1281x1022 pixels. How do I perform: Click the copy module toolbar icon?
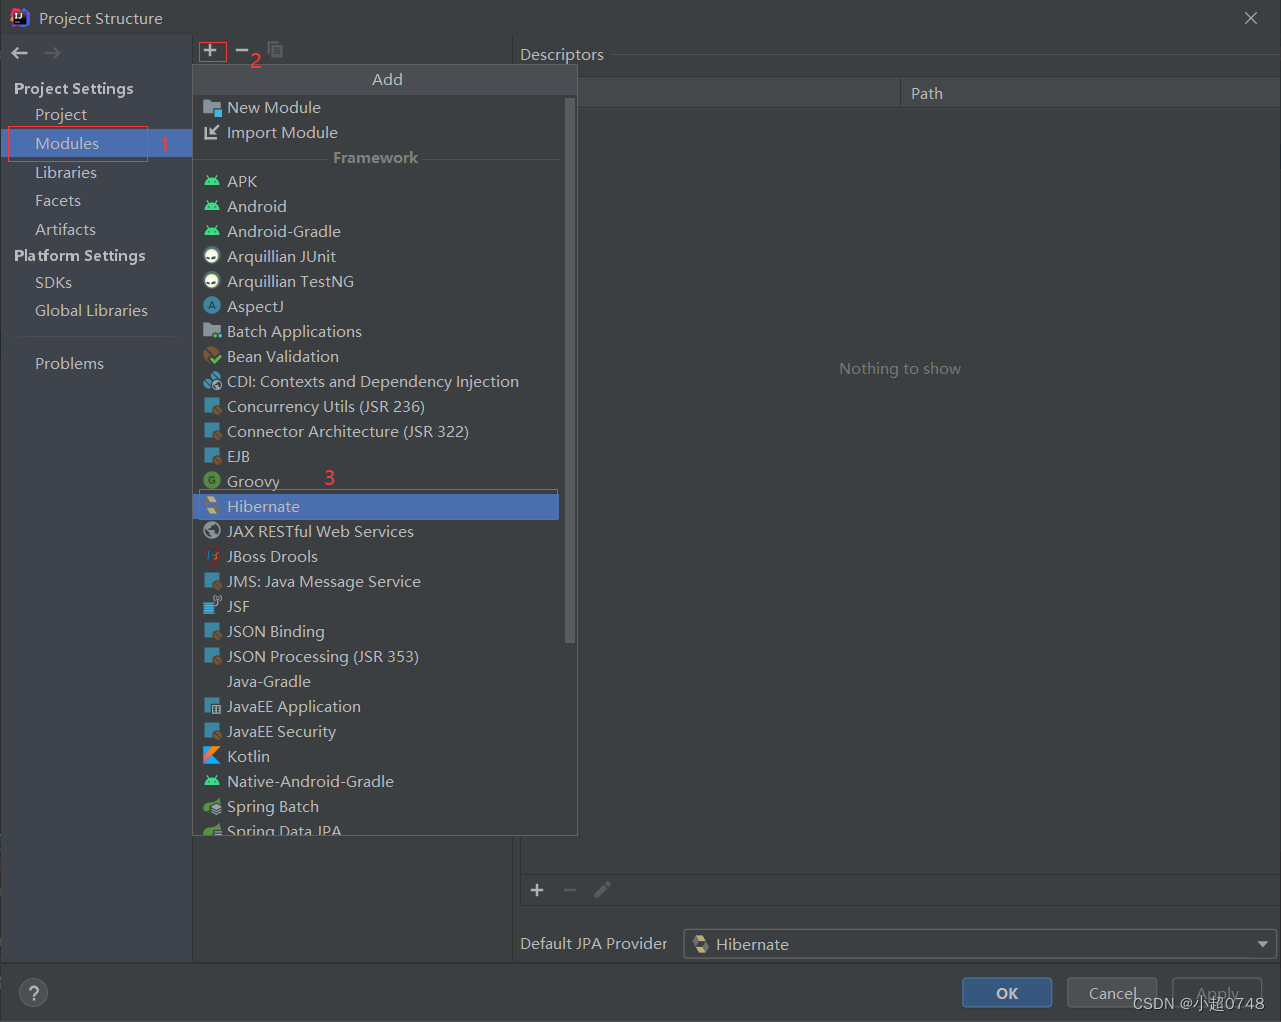[x=275, y=50]
